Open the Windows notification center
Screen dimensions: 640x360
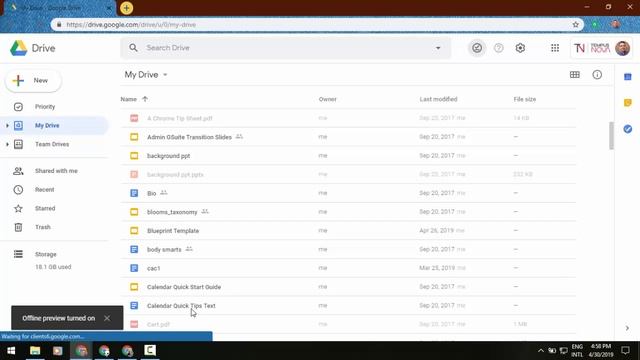point(625,351)
